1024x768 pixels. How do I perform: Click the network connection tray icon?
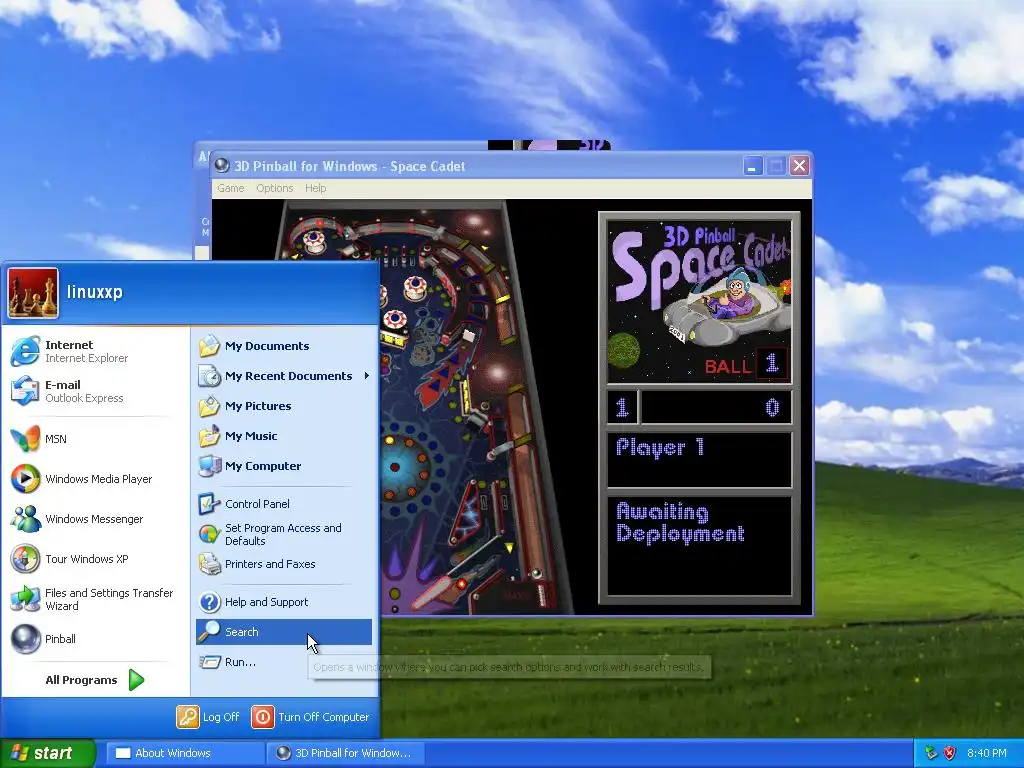point(931,753)
